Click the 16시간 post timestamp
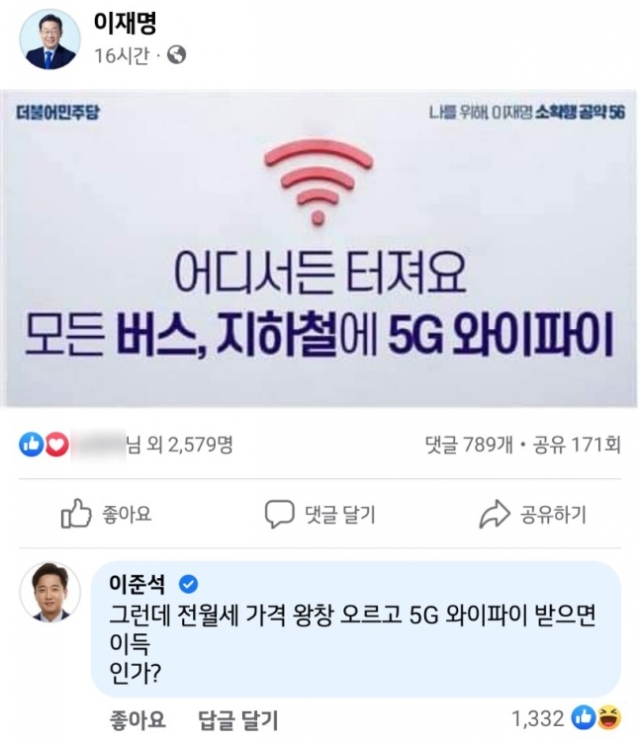This screenshot has width=640, height=741. (121, 56)
